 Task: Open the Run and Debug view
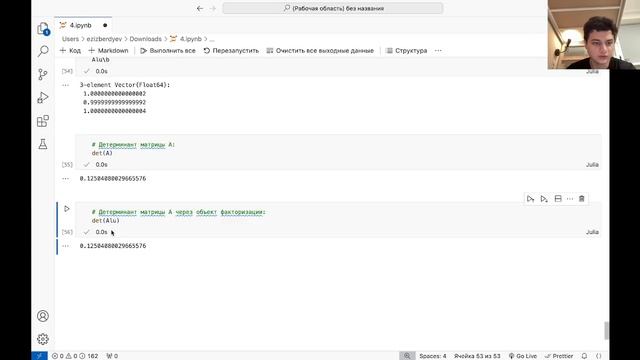click(x=43, y=98)
